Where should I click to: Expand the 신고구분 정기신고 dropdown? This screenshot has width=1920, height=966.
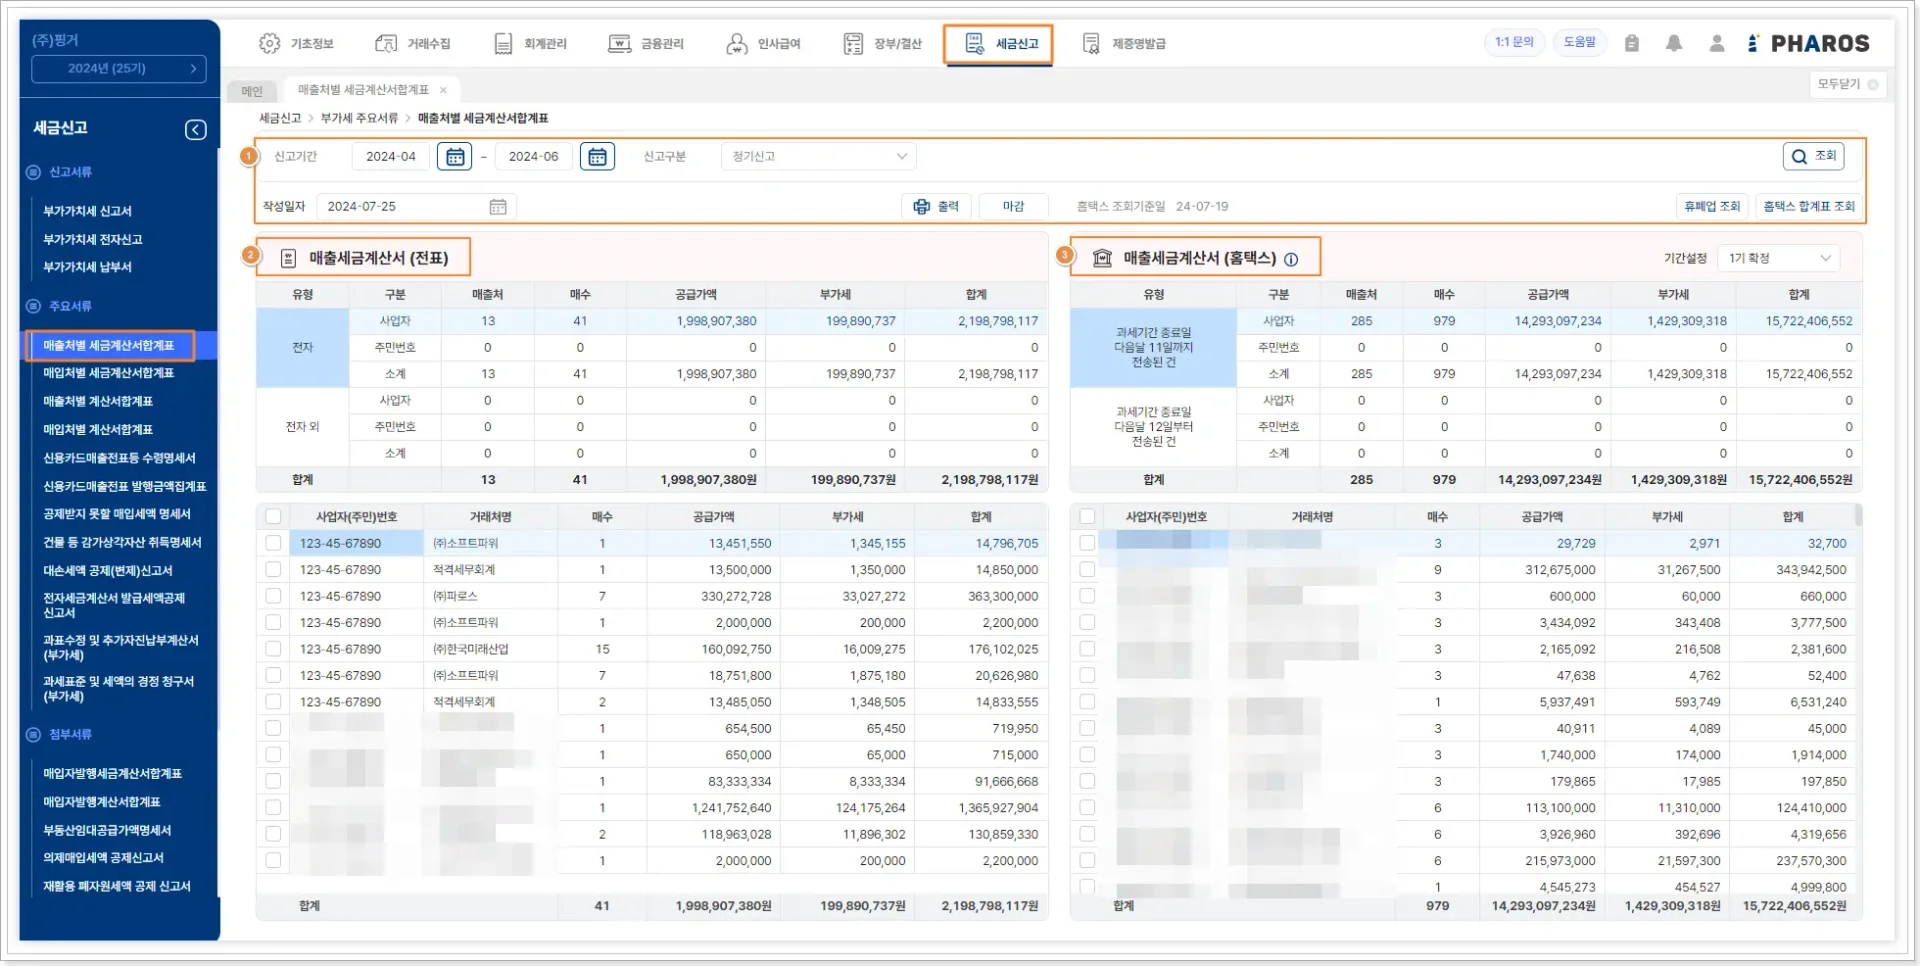(x=817, y=157)
